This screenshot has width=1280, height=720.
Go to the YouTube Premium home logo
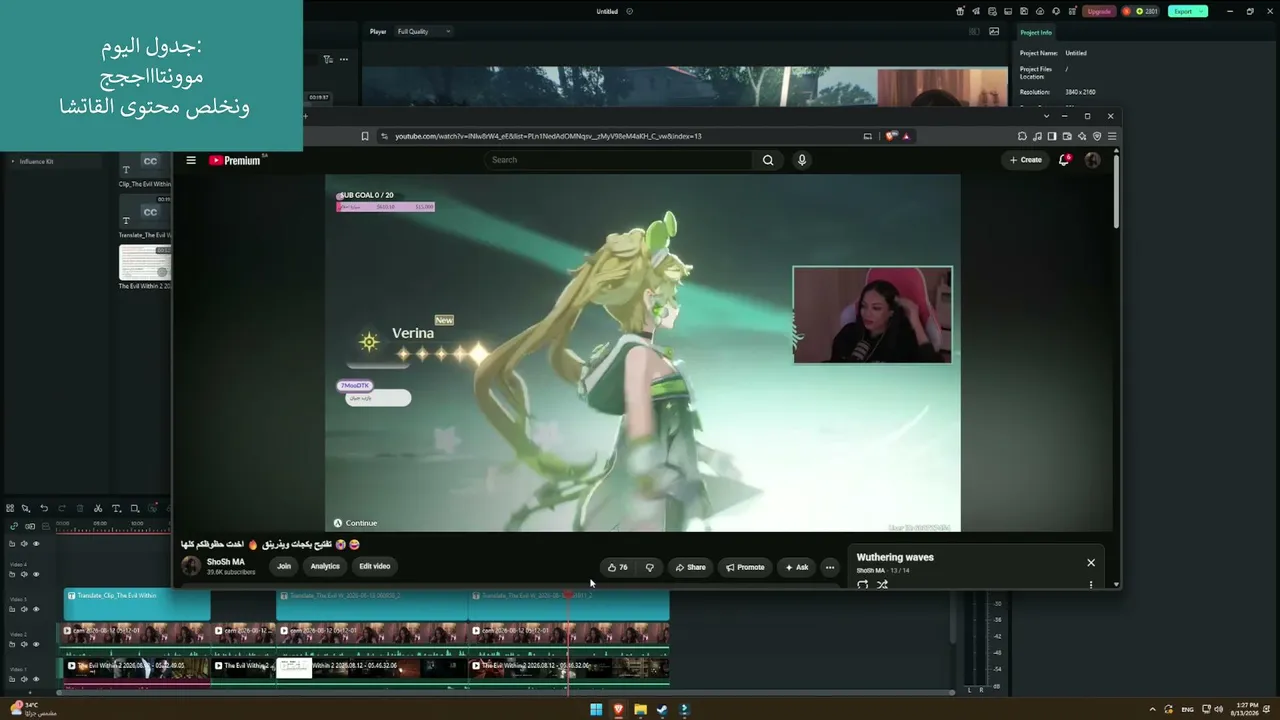click(x=236, y=160)
